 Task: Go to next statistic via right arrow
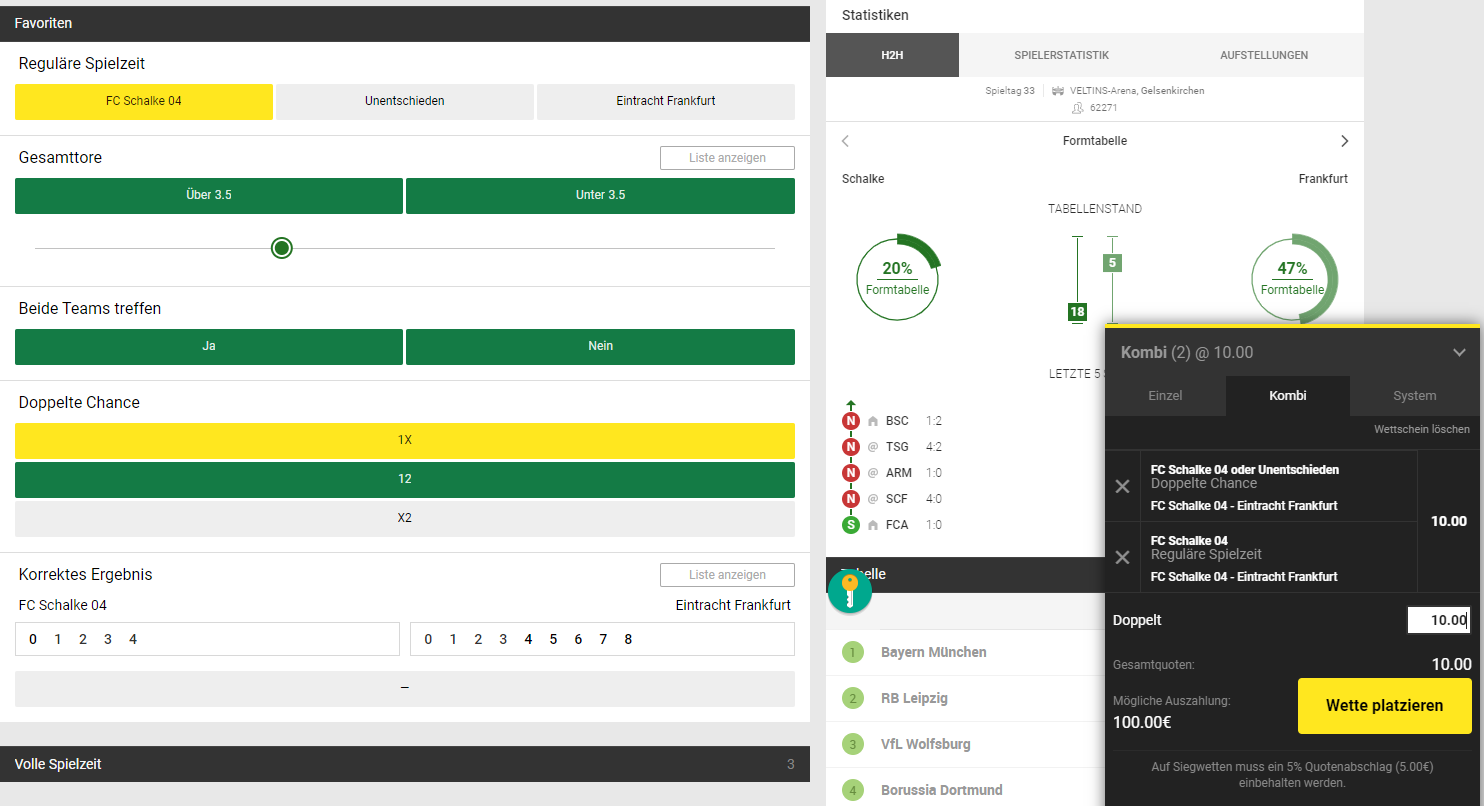tap(1344, 141)
